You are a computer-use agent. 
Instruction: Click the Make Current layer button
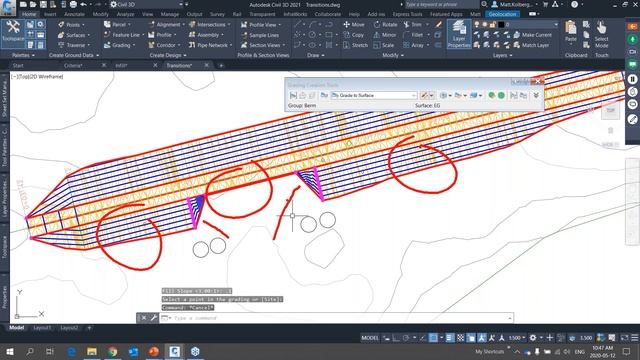coord(533,35)
